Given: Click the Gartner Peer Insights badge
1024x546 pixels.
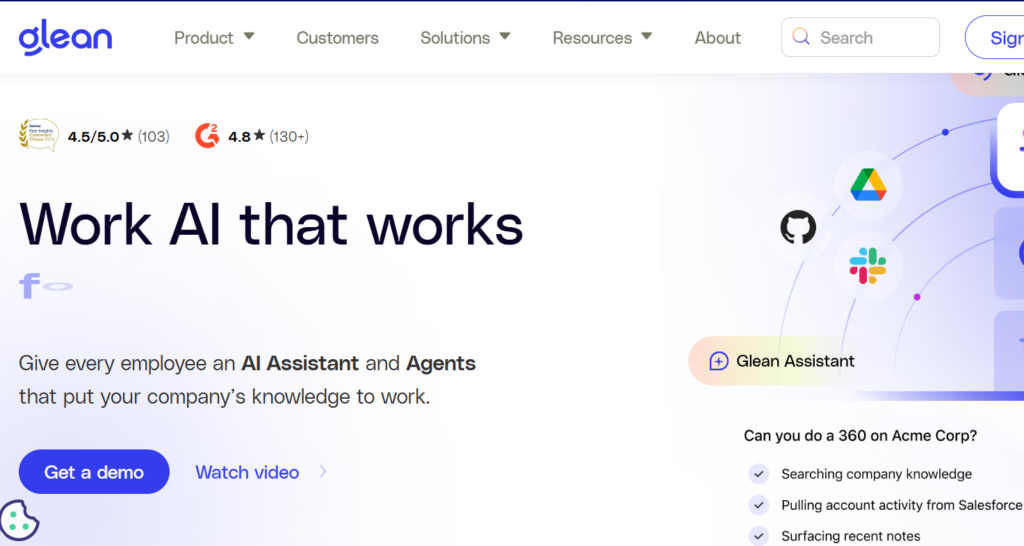Looking at the screenshot, I should (x=39, y=135).
